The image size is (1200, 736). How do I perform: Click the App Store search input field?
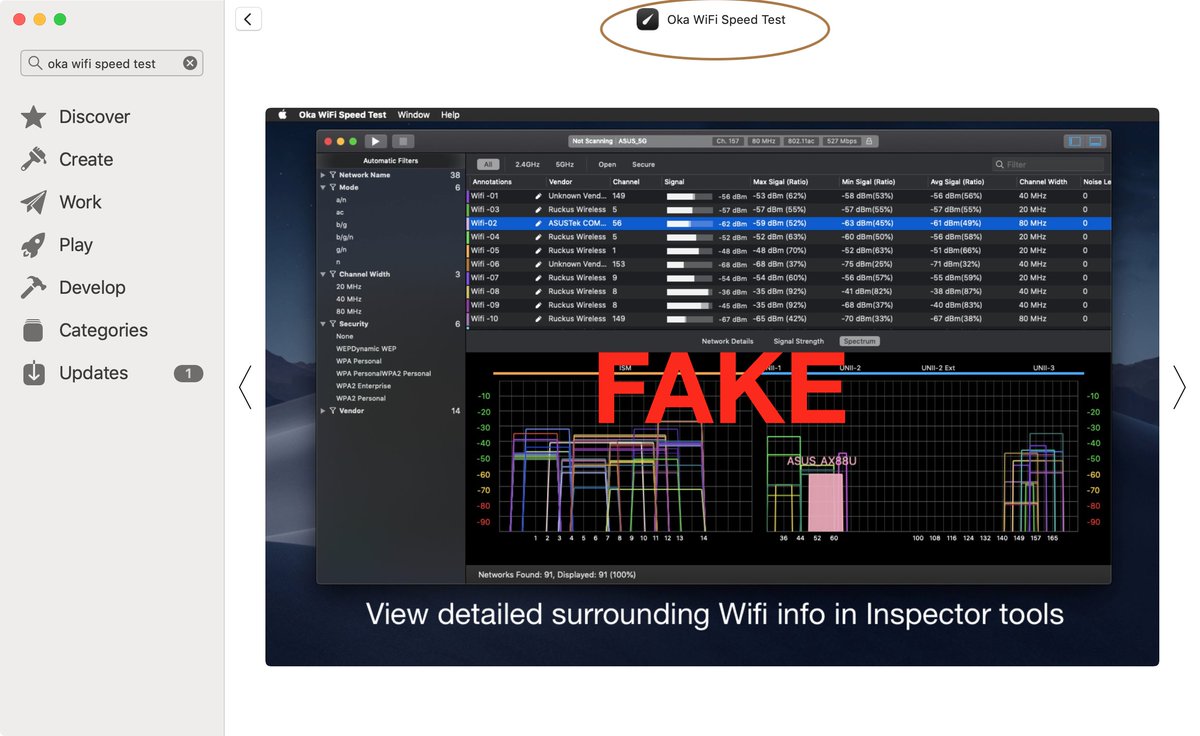pyautogui.click(x=112, y=63)
